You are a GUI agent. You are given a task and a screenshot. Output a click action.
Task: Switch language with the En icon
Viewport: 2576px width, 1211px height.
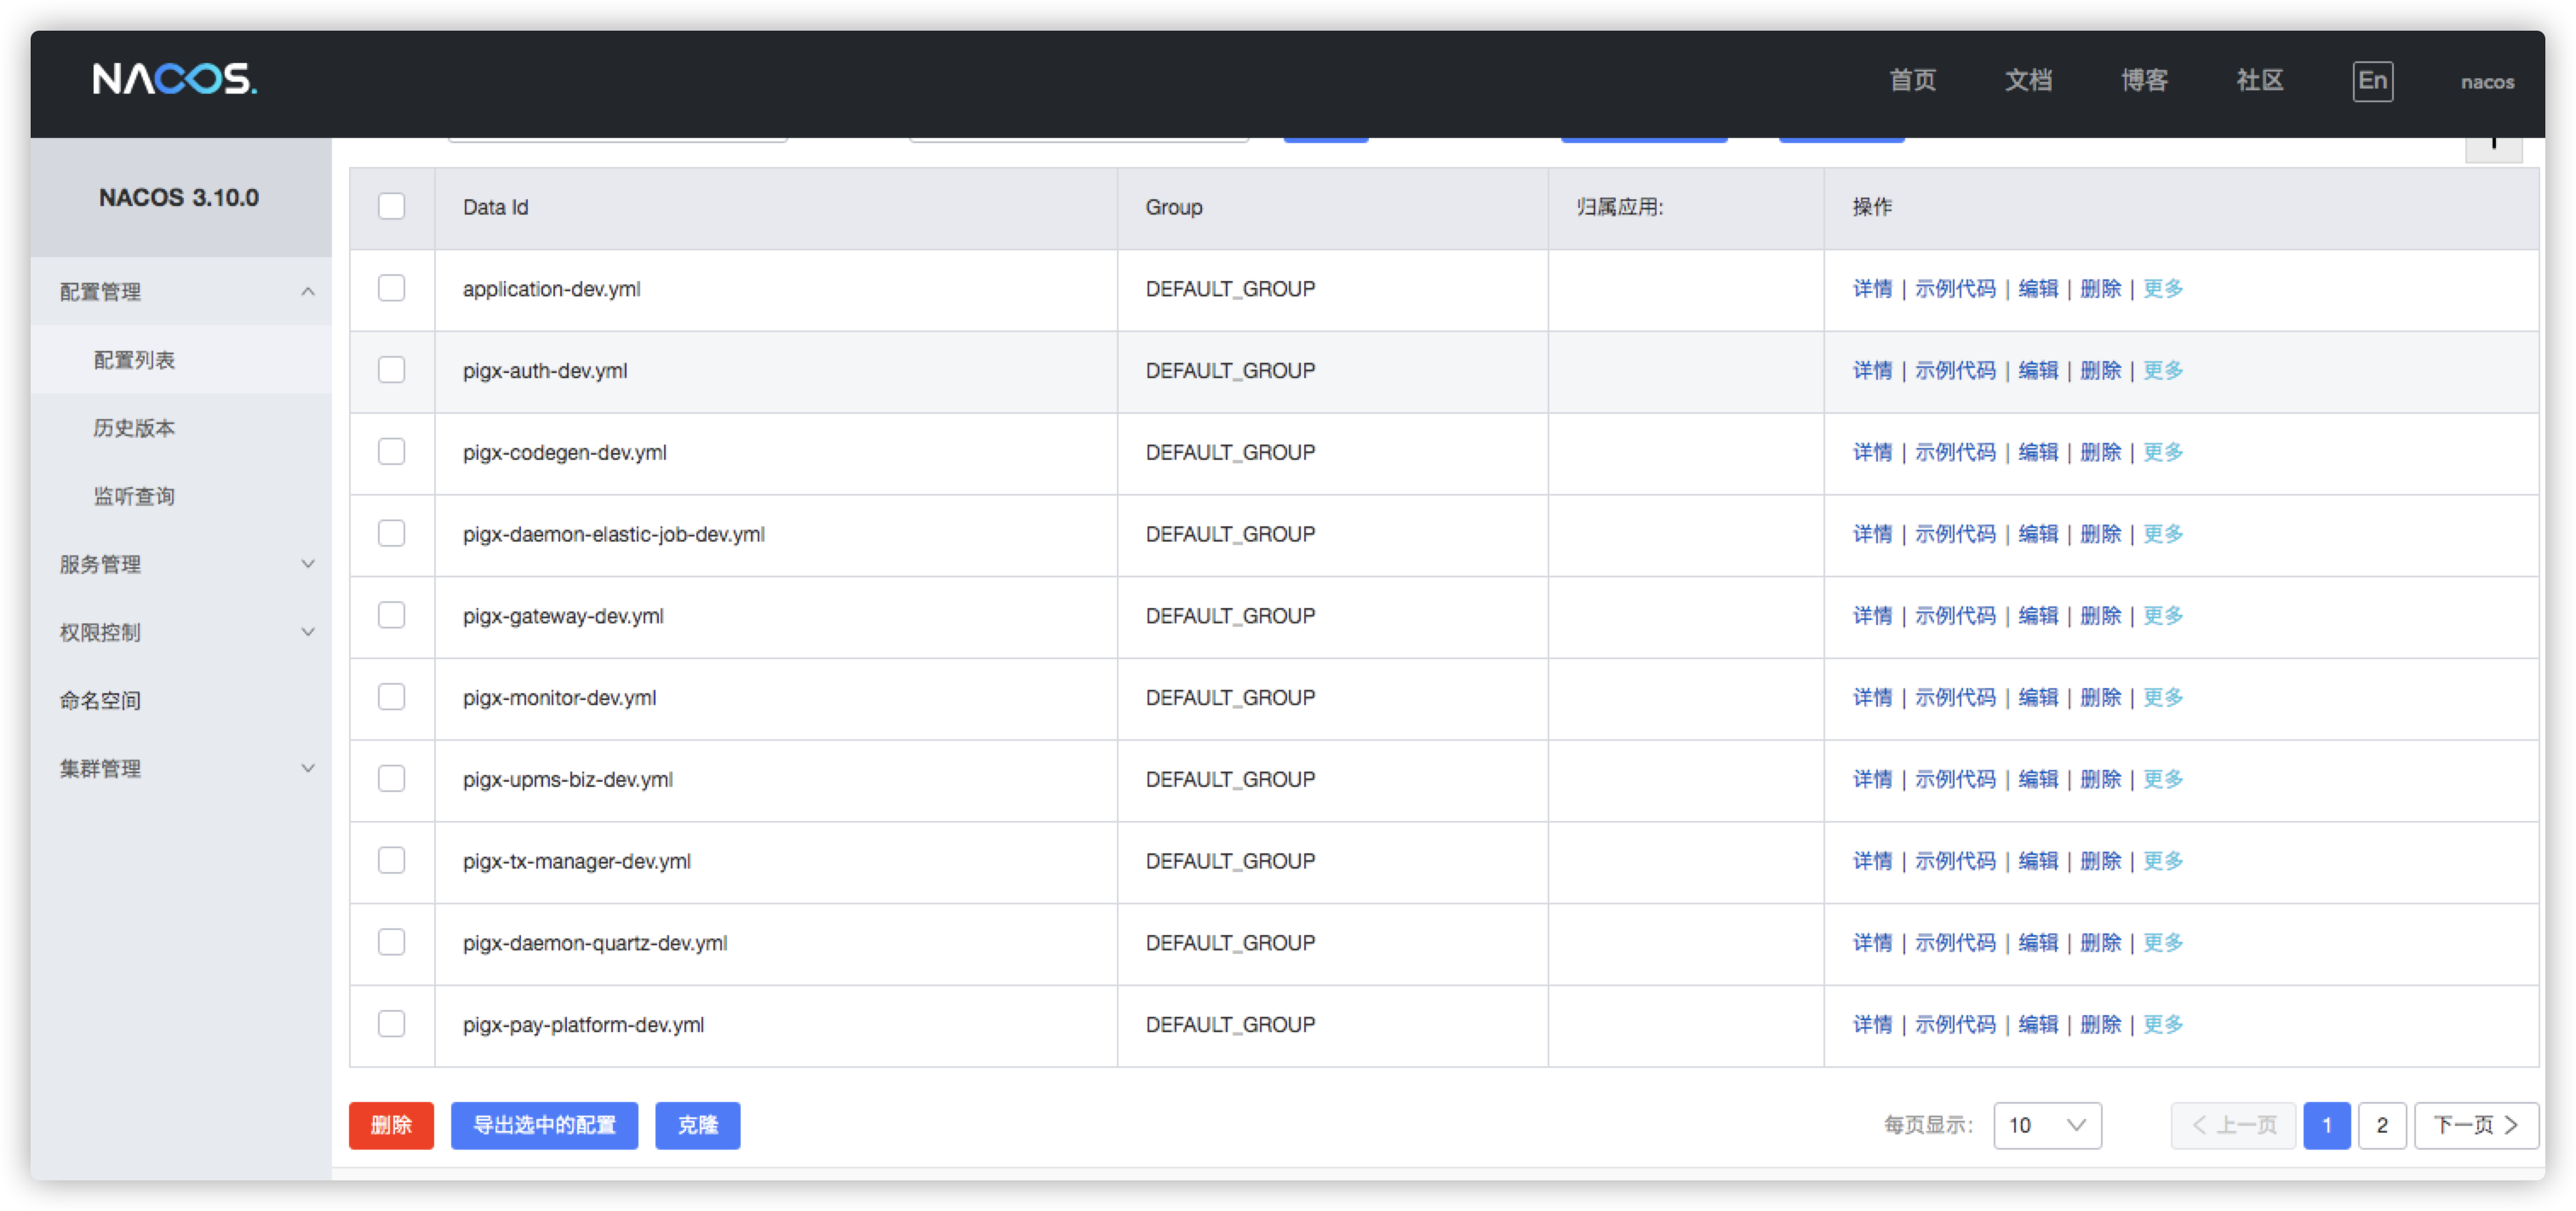pos(2372,81)
